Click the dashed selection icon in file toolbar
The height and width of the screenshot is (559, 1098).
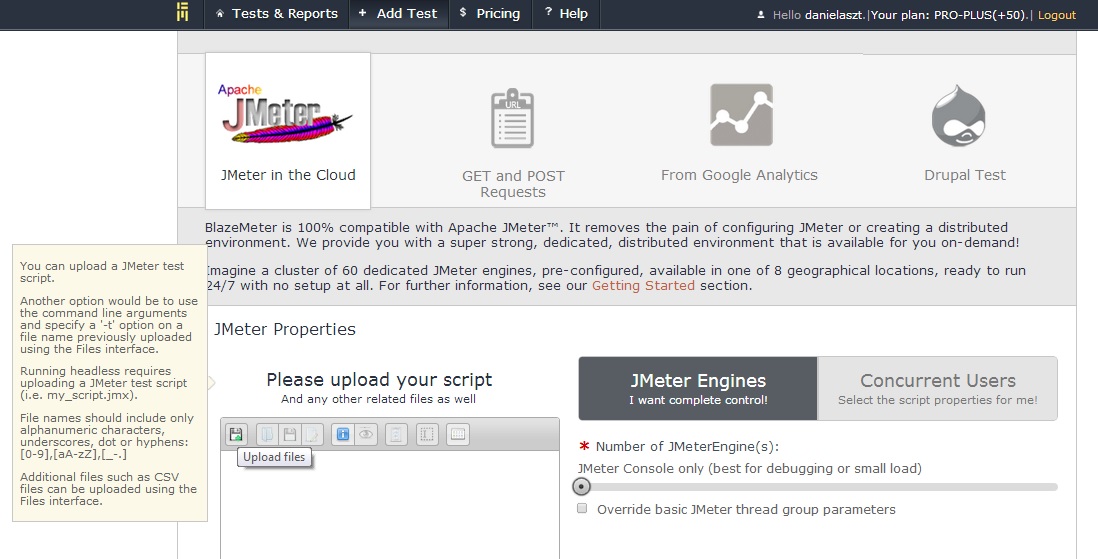426,434
